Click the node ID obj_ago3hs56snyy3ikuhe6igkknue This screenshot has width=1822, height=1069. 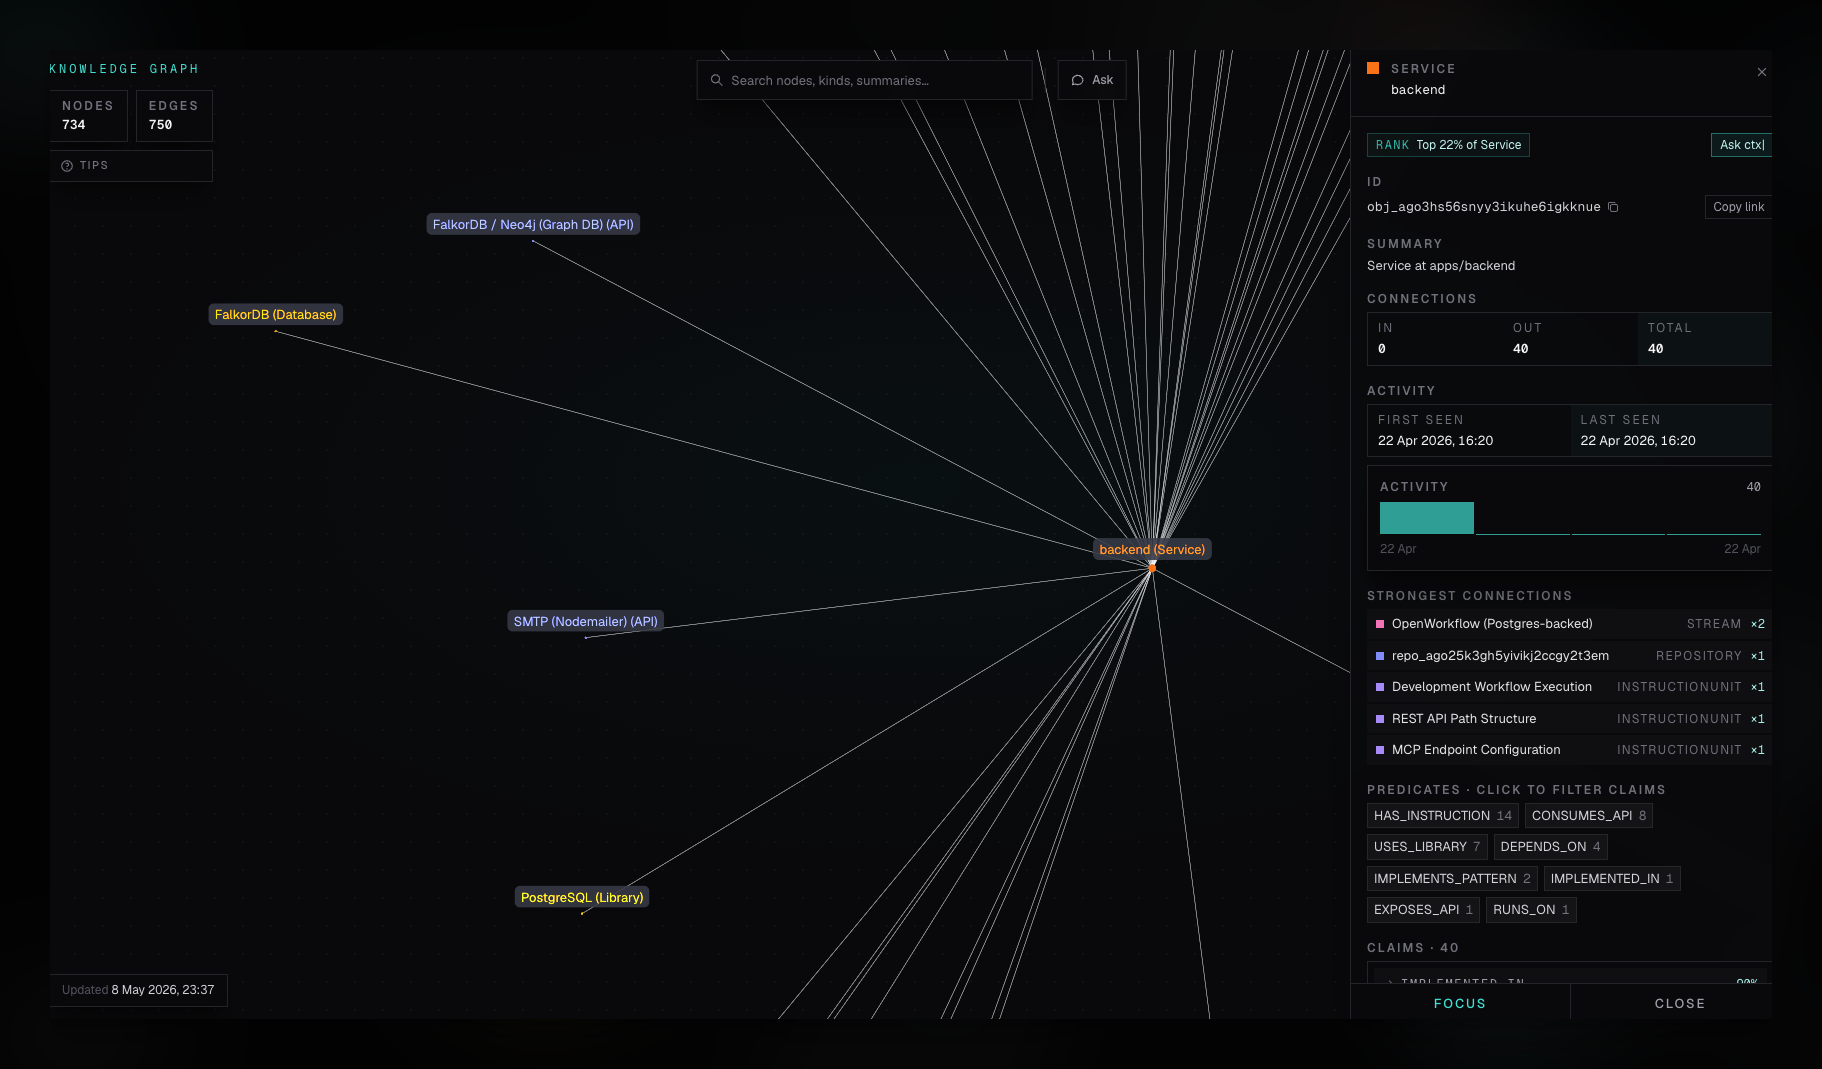(1484, 207)
